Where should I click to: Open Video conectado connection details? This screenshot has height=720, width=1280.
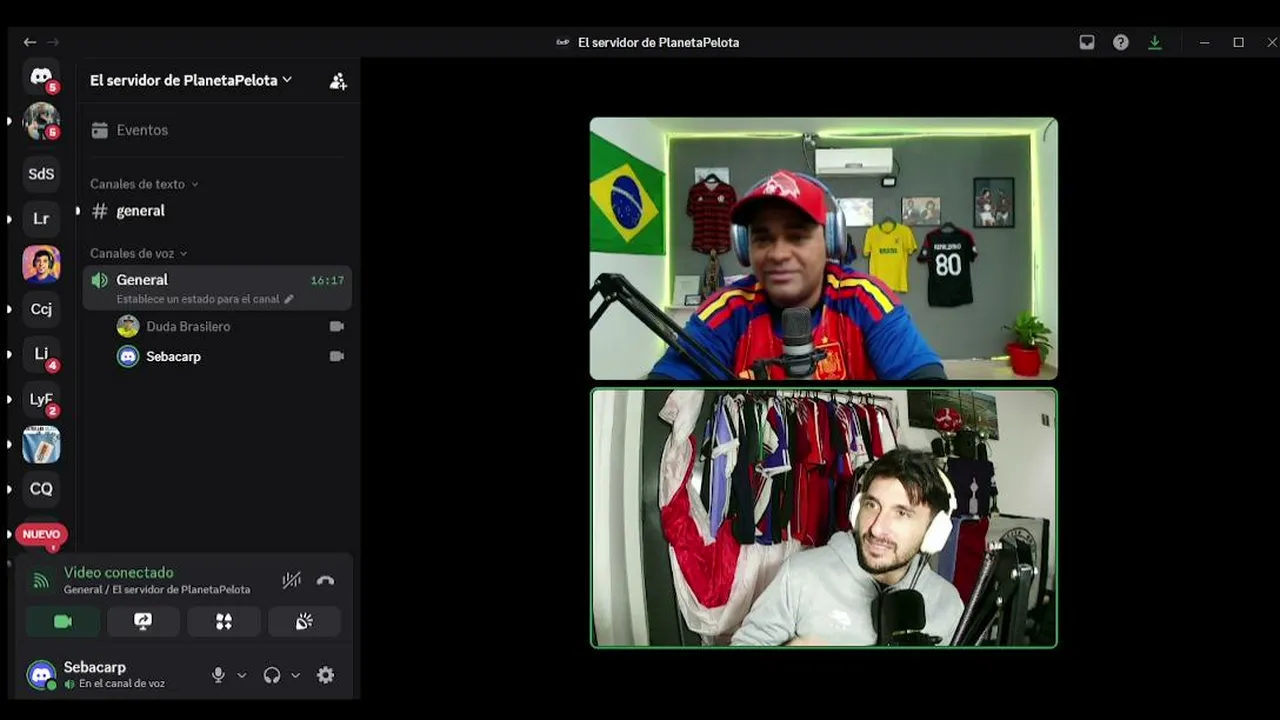point(118,572)
